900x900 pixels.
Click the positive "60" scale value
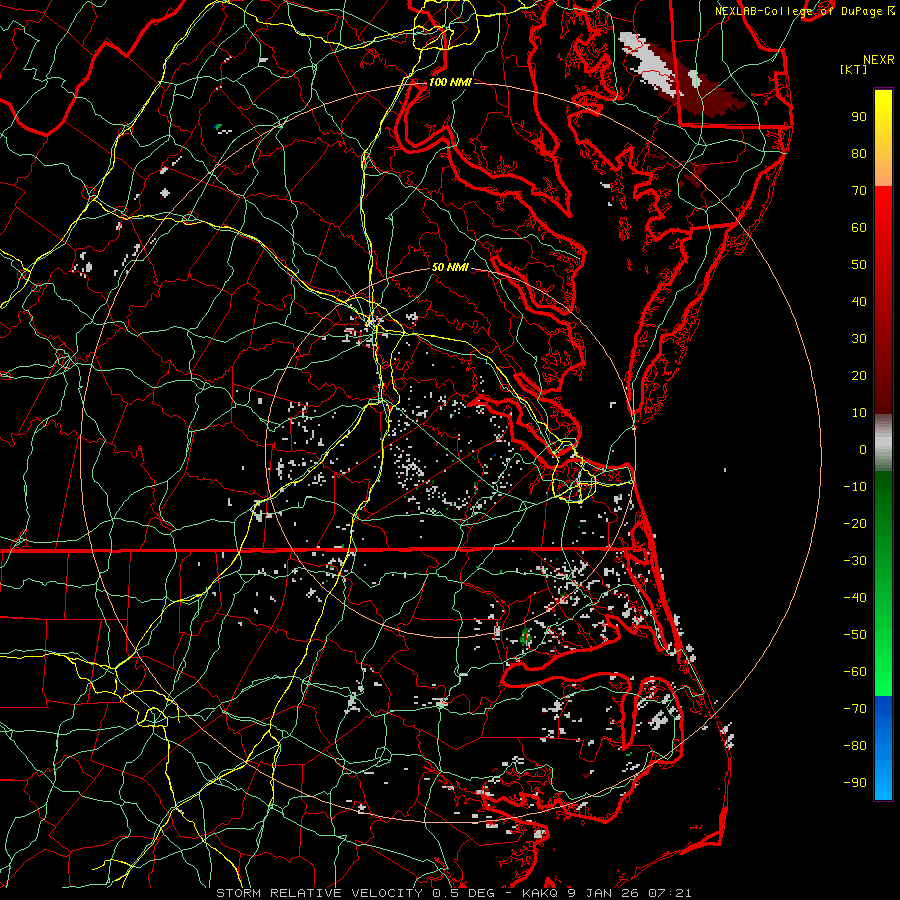pyautogui.click(x=859, y=228)
